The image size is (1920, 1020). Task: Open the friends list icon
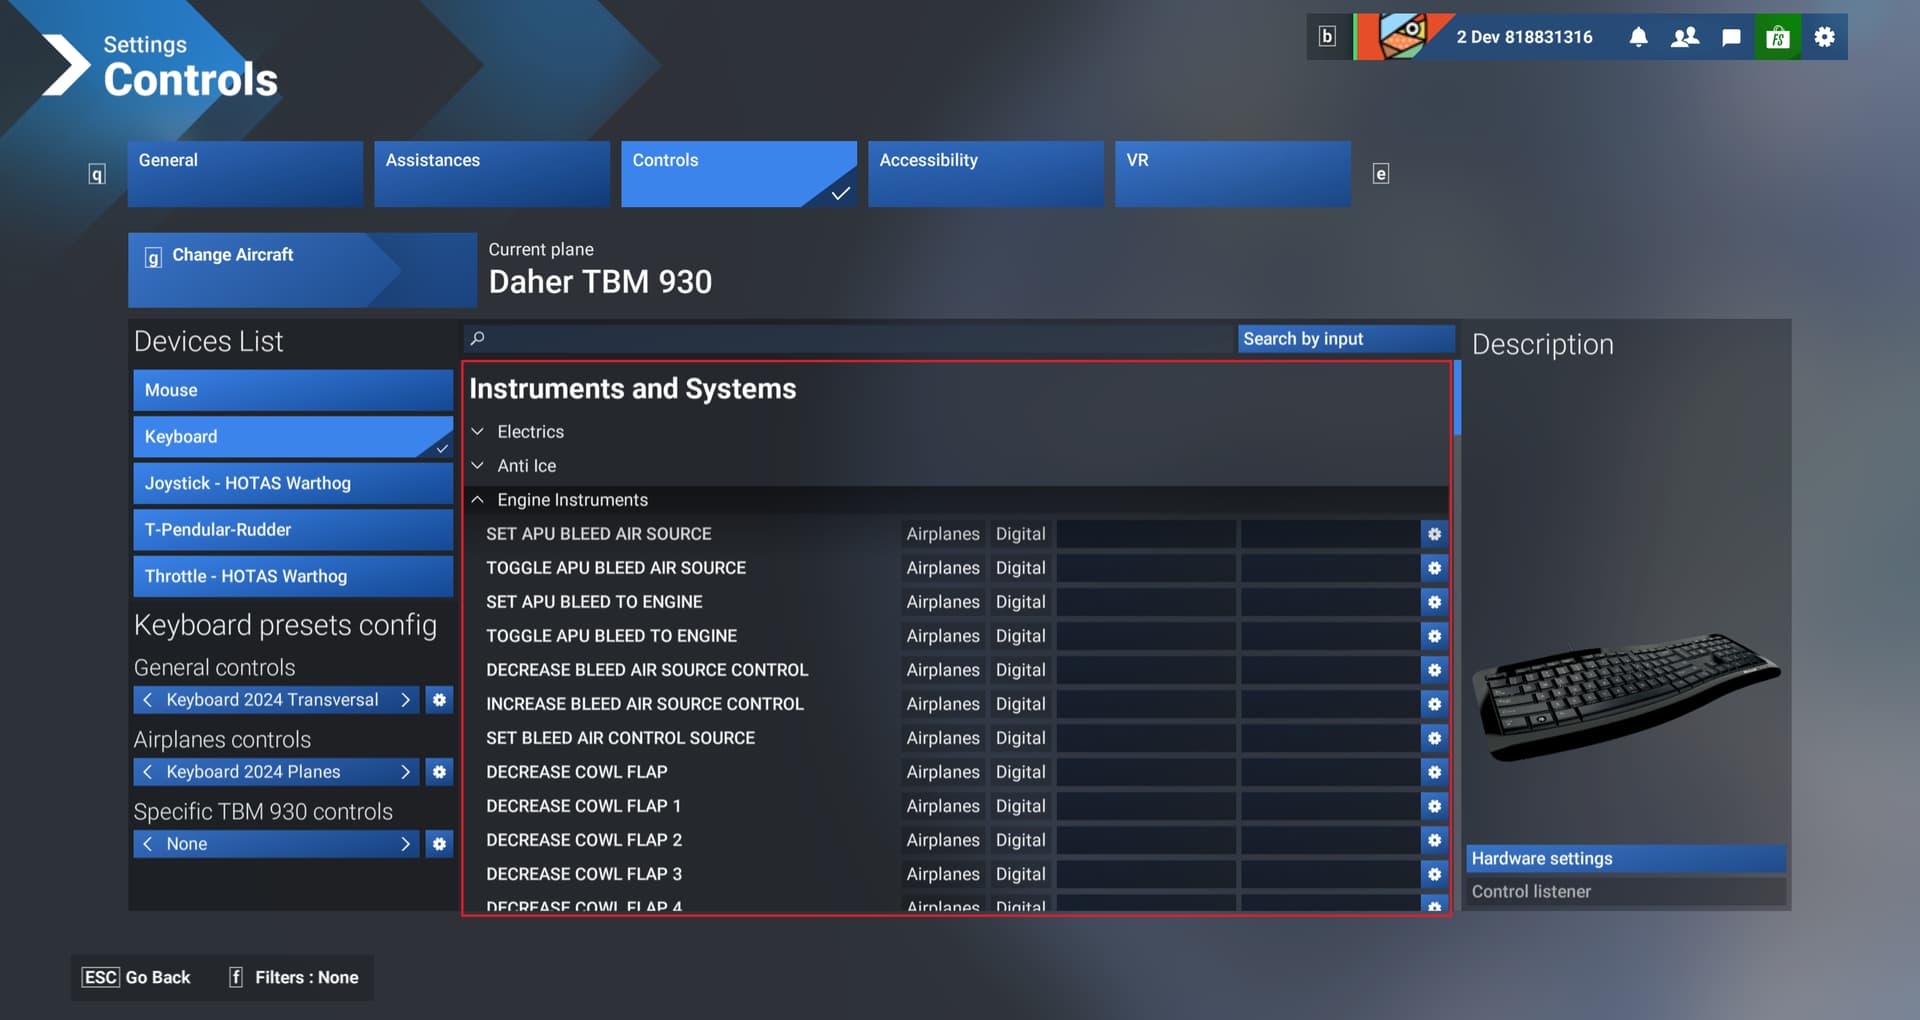click(1685, 36)
